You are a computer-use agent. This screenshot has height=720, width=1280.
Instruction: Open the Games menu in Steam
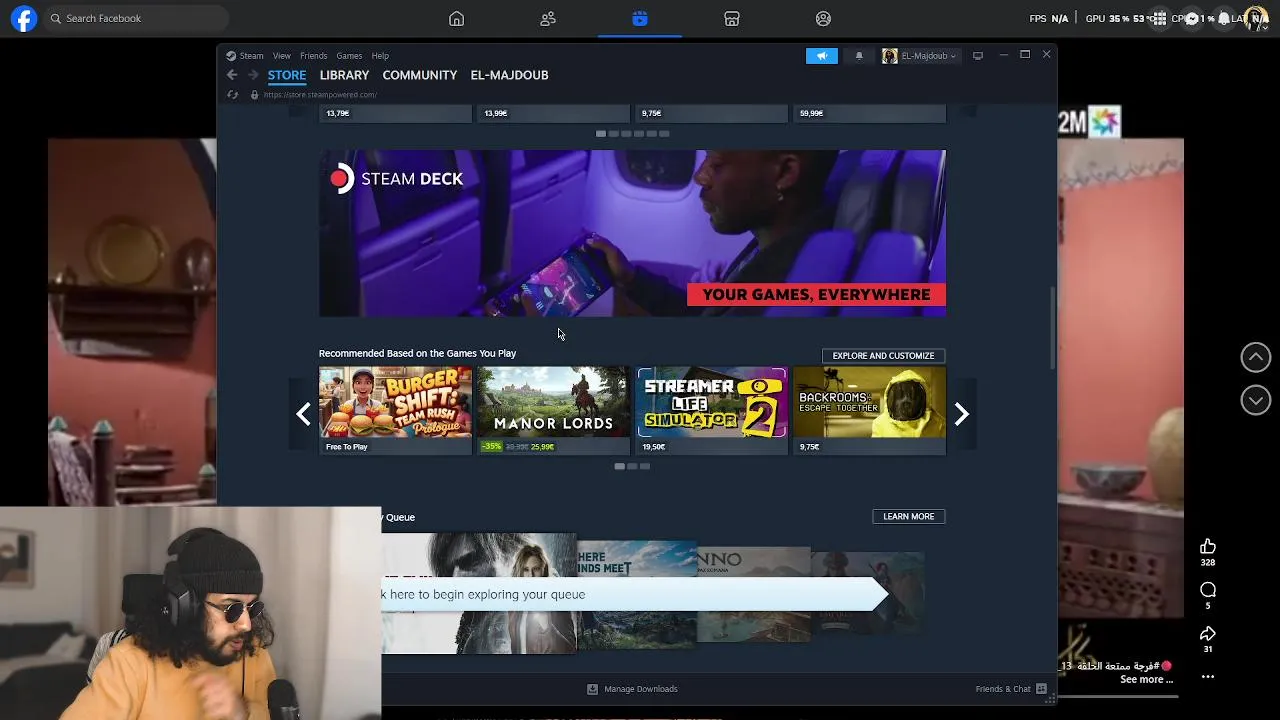(349, 56)
